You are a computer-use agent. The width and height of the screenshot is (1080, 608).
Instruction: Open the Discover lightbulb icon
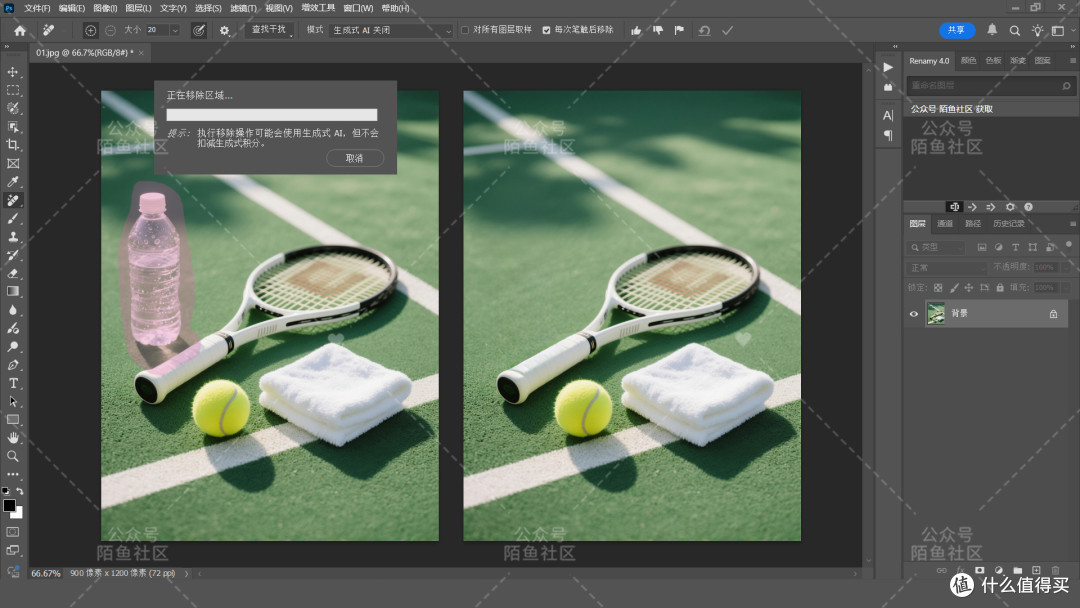click(x=1037, y=30)
